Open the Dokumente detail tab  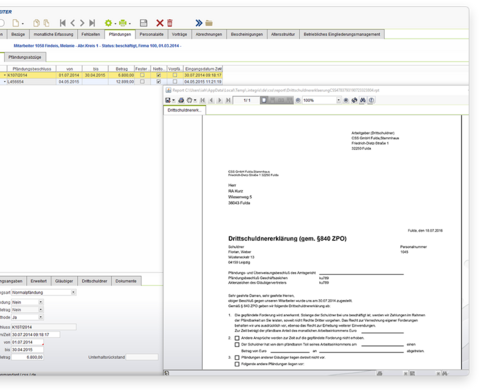coord(126,281)
